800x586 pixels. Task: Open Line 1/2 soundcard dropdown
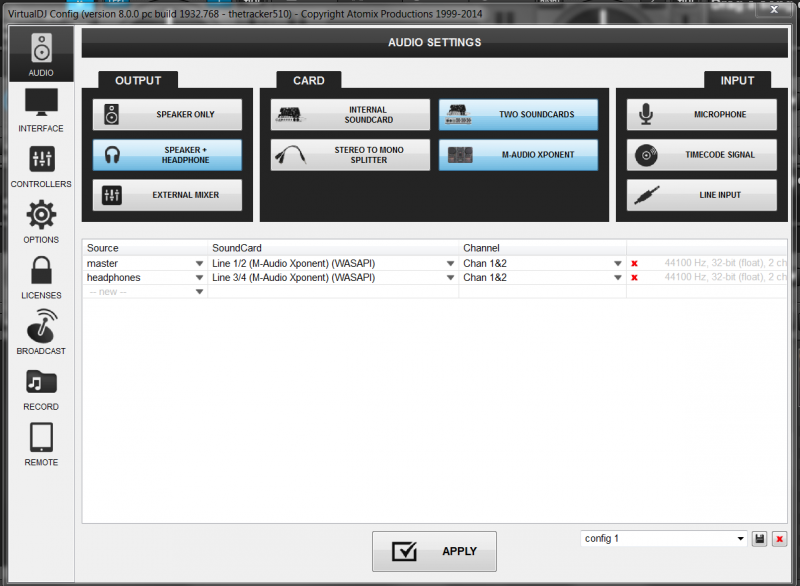tap(450, 264)
